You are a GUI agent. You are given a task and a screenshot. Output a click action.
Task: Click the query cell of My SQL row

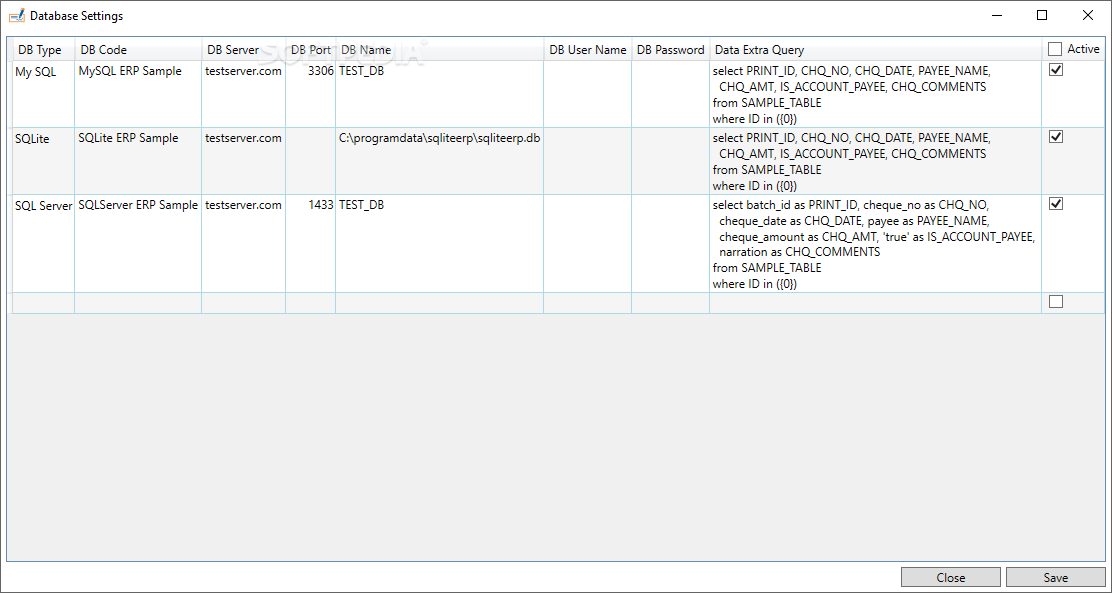(876, 94)
